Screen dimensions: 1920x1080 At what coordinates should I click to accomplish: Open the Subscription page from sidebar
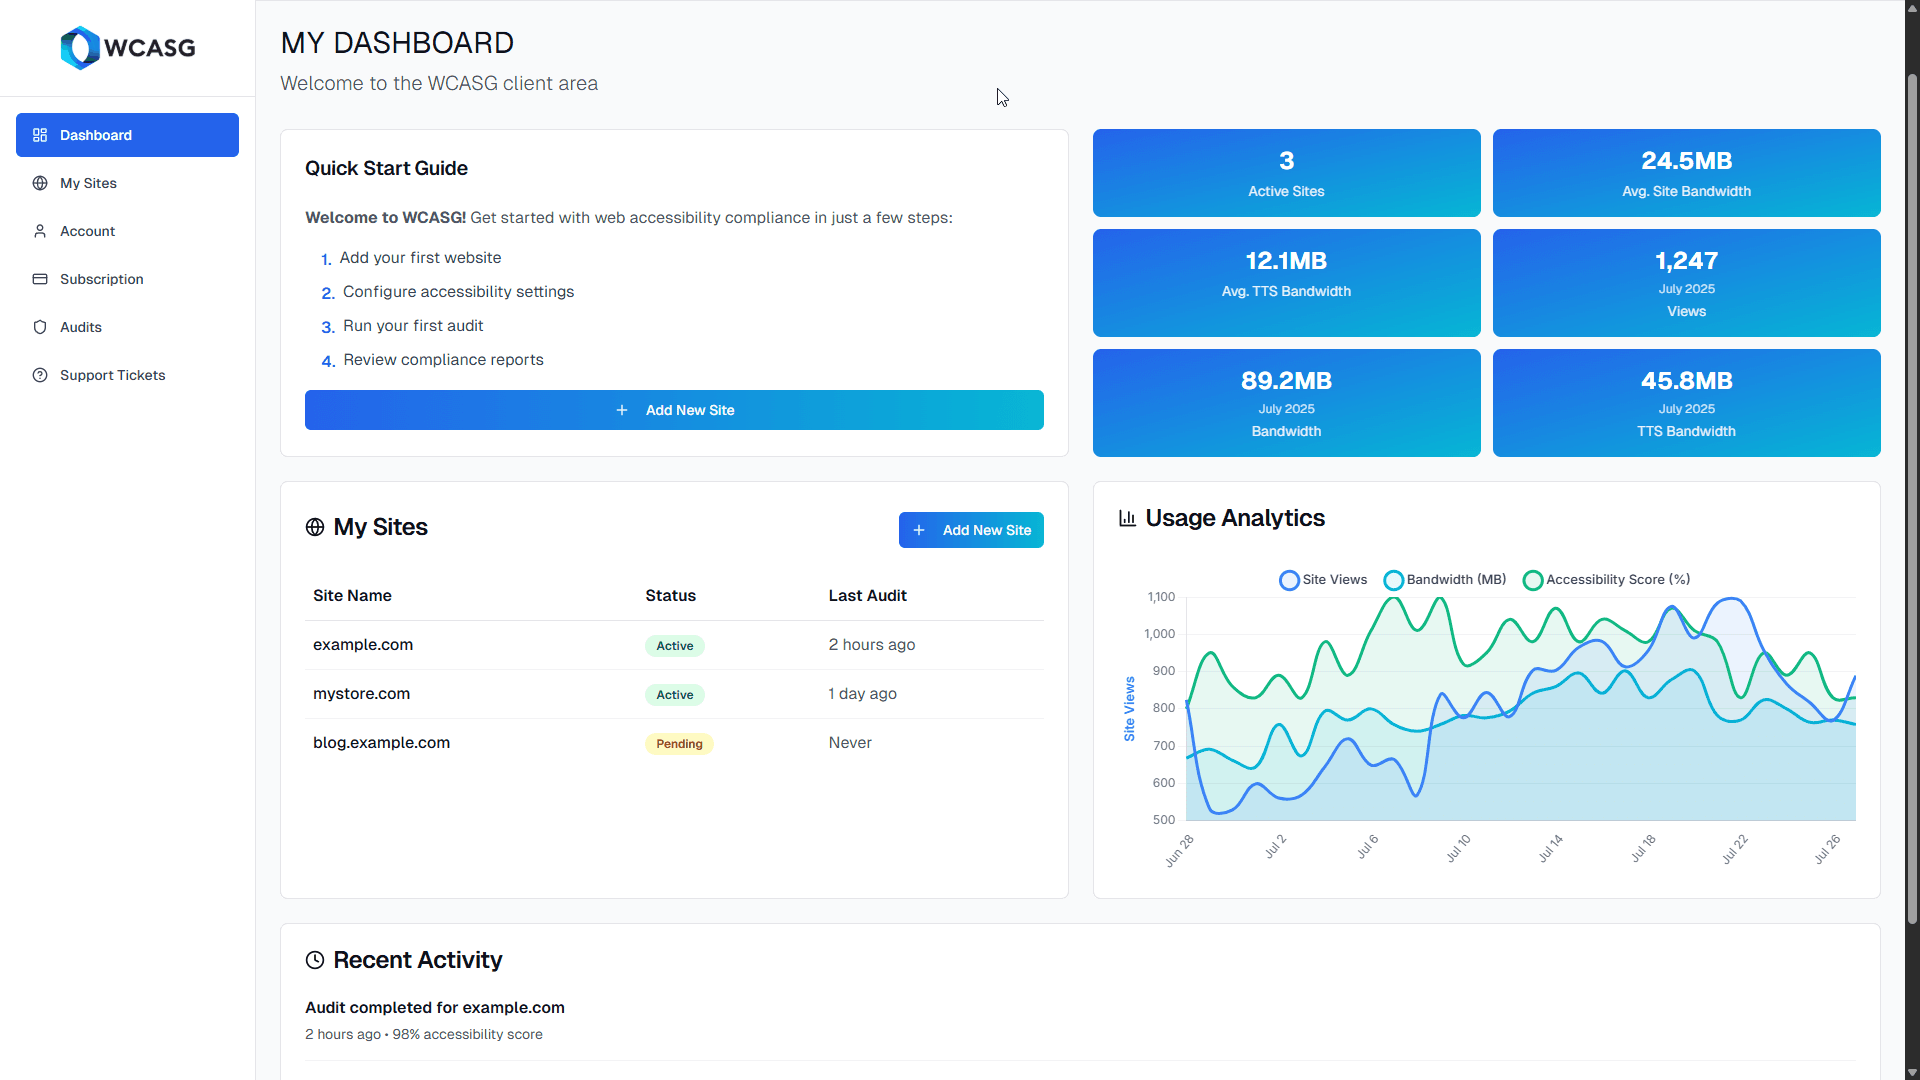[x=103, y=279]
